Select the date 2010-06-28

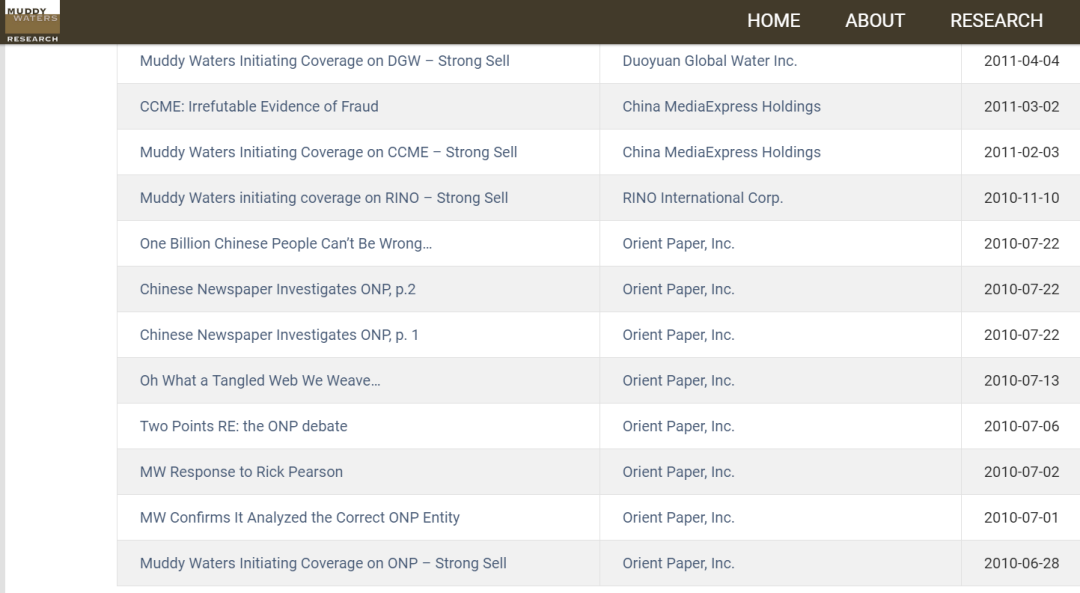pos(1021,563)
